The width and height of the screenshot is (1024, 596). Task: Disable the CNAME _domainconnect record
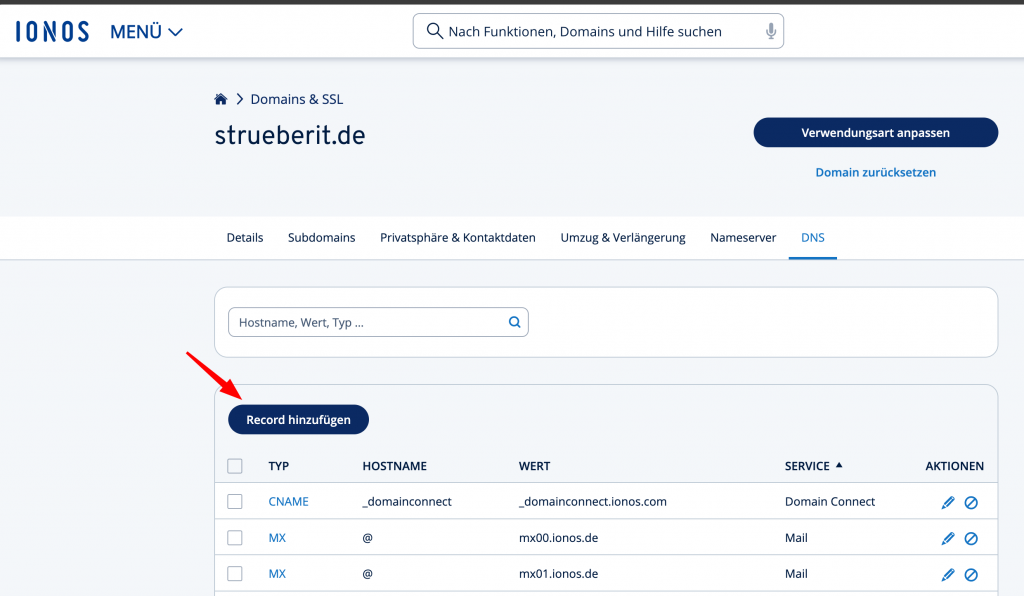(971, 502)
